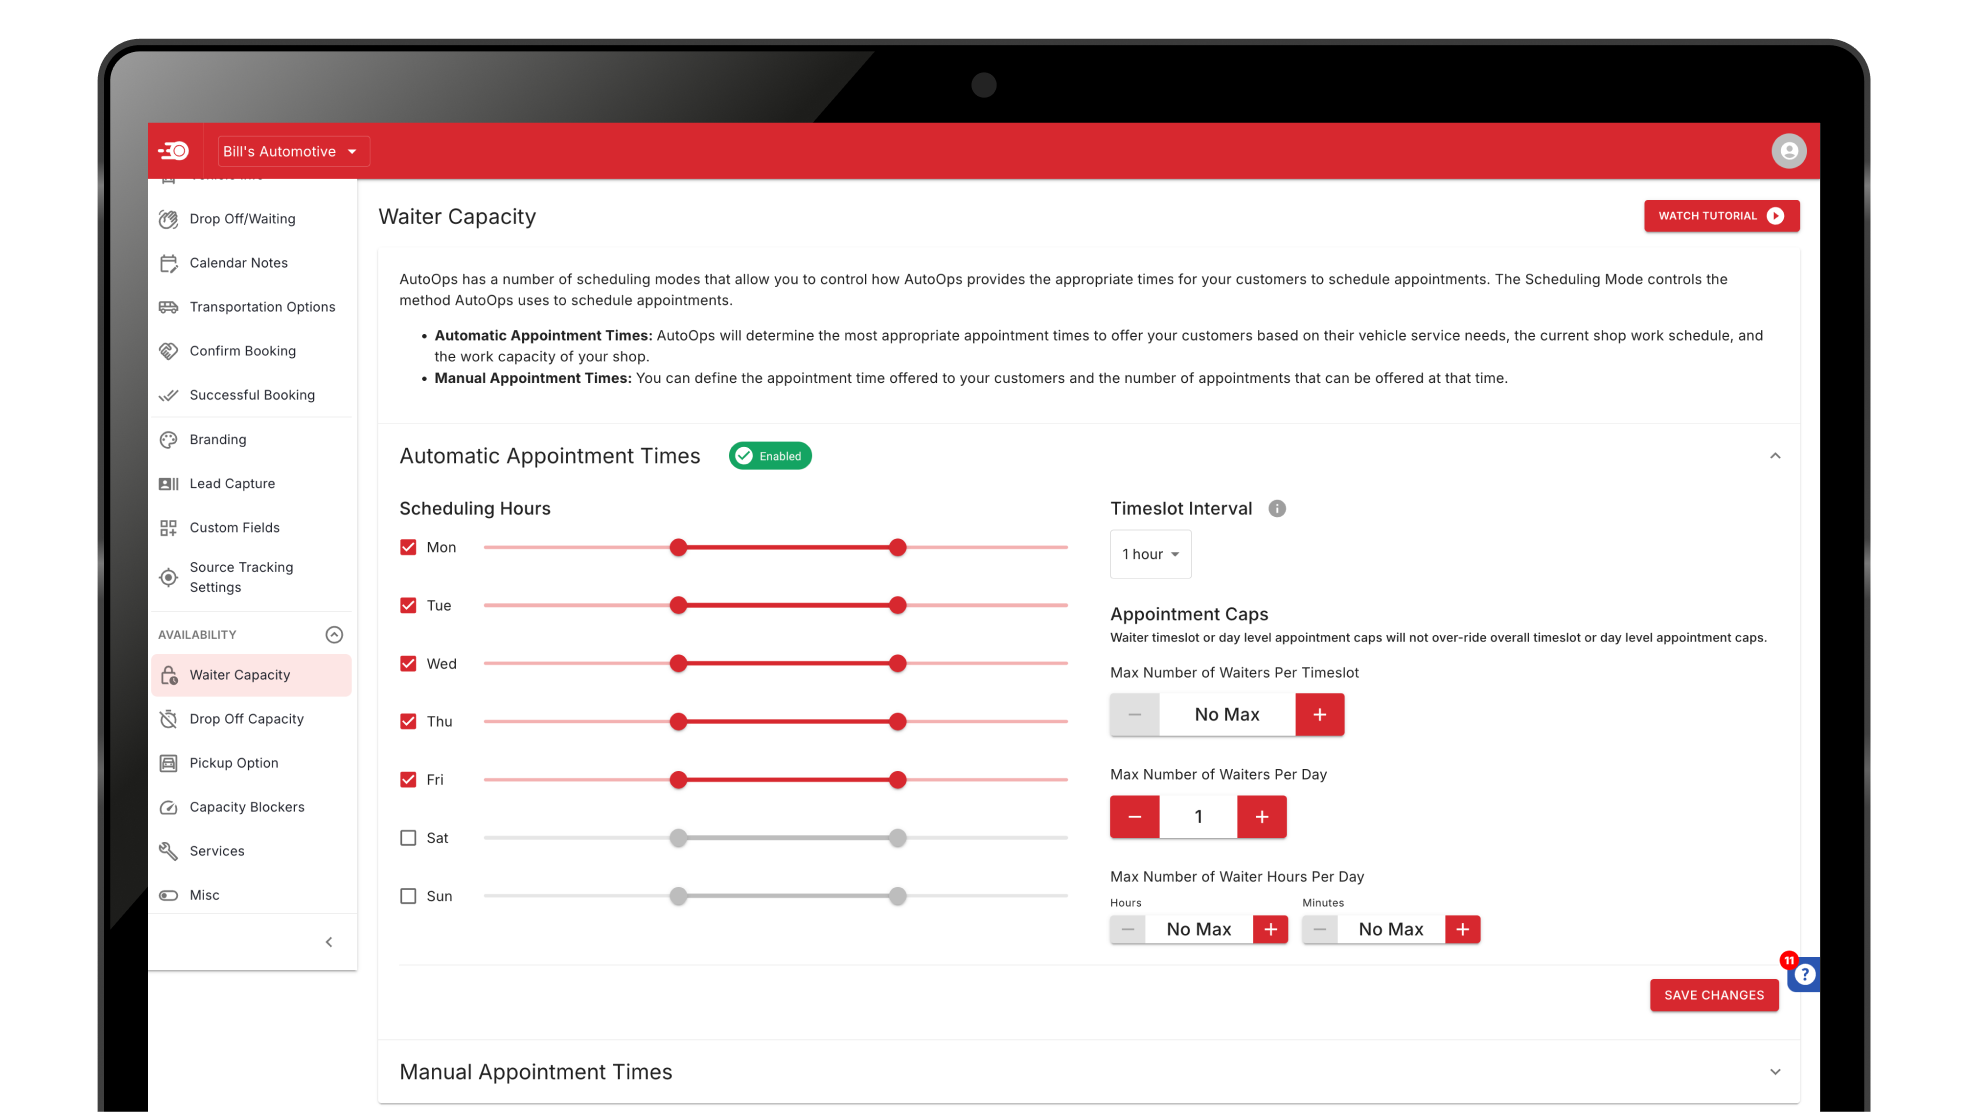This screenshot has height=1112, width=1967.
Task: Open the help widget question mark
Action: [1804, 974]
